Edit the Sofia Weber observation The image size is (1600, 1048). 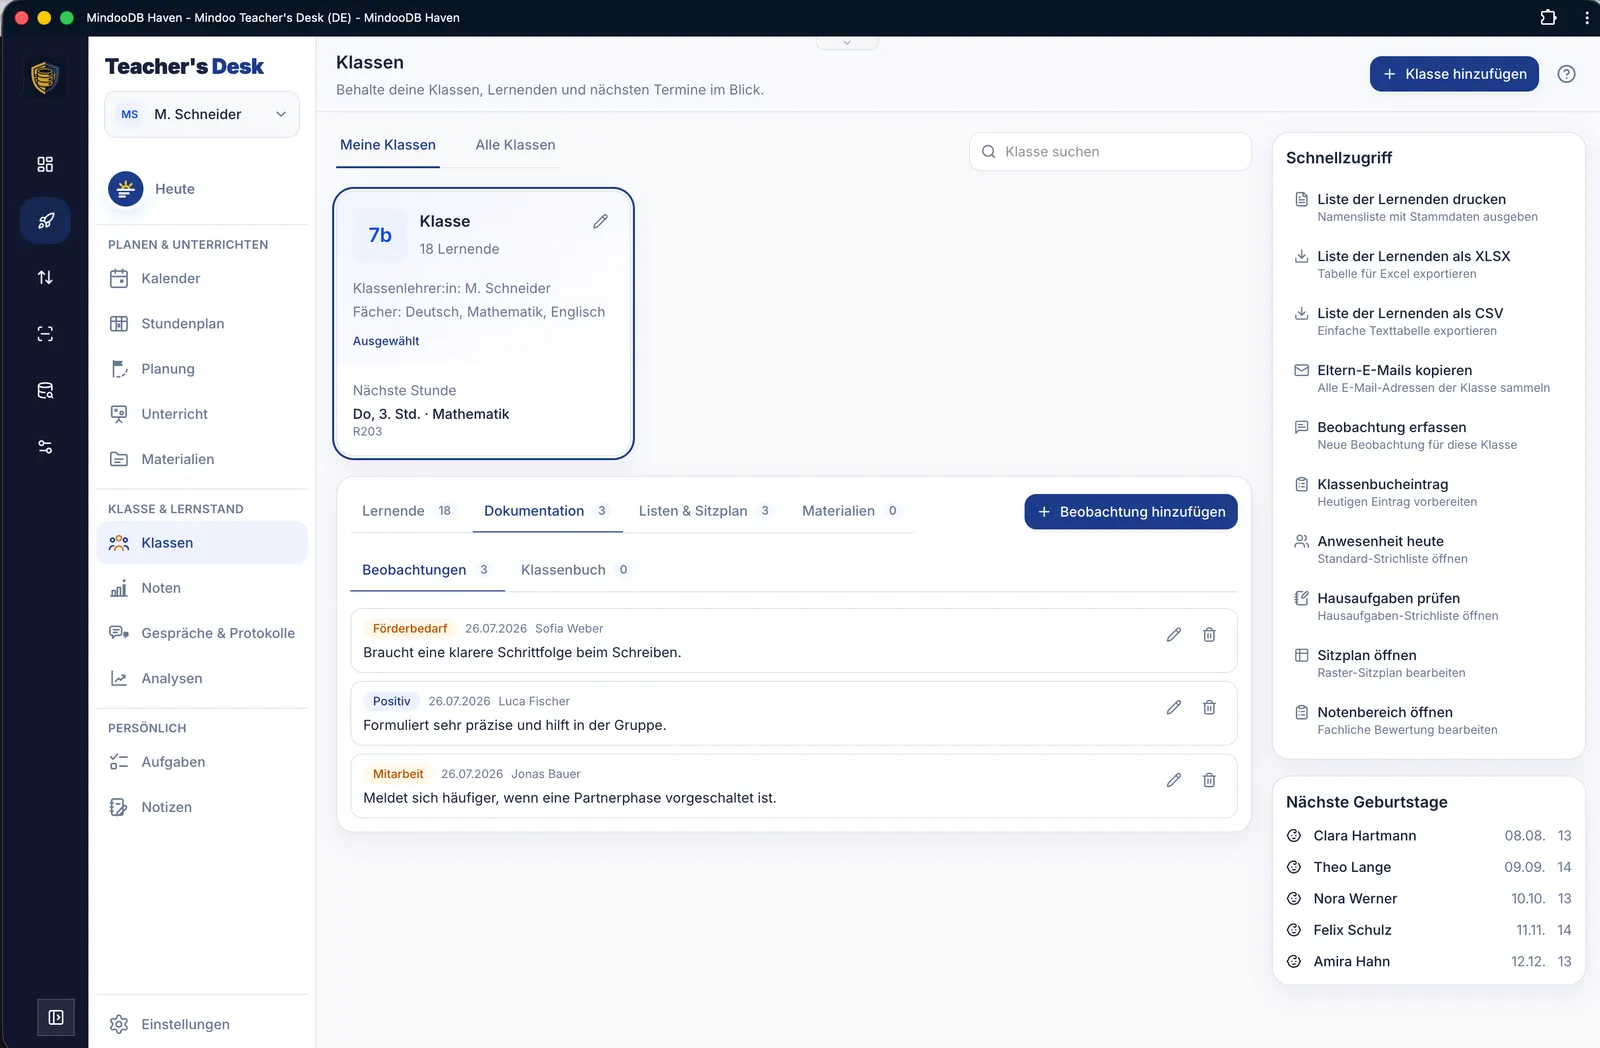click(x=1174, y=635)
